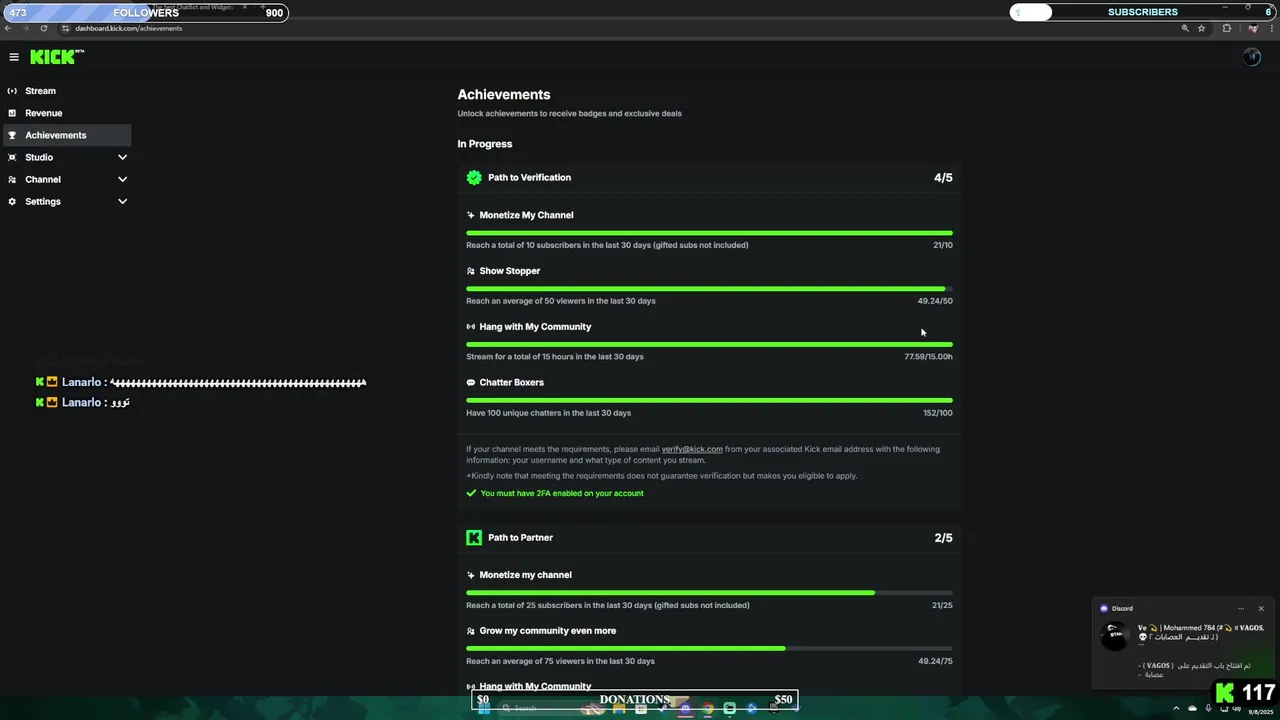
Task: Click the 2FA enabled checkmark icon
Action: [x=471, y=493]
